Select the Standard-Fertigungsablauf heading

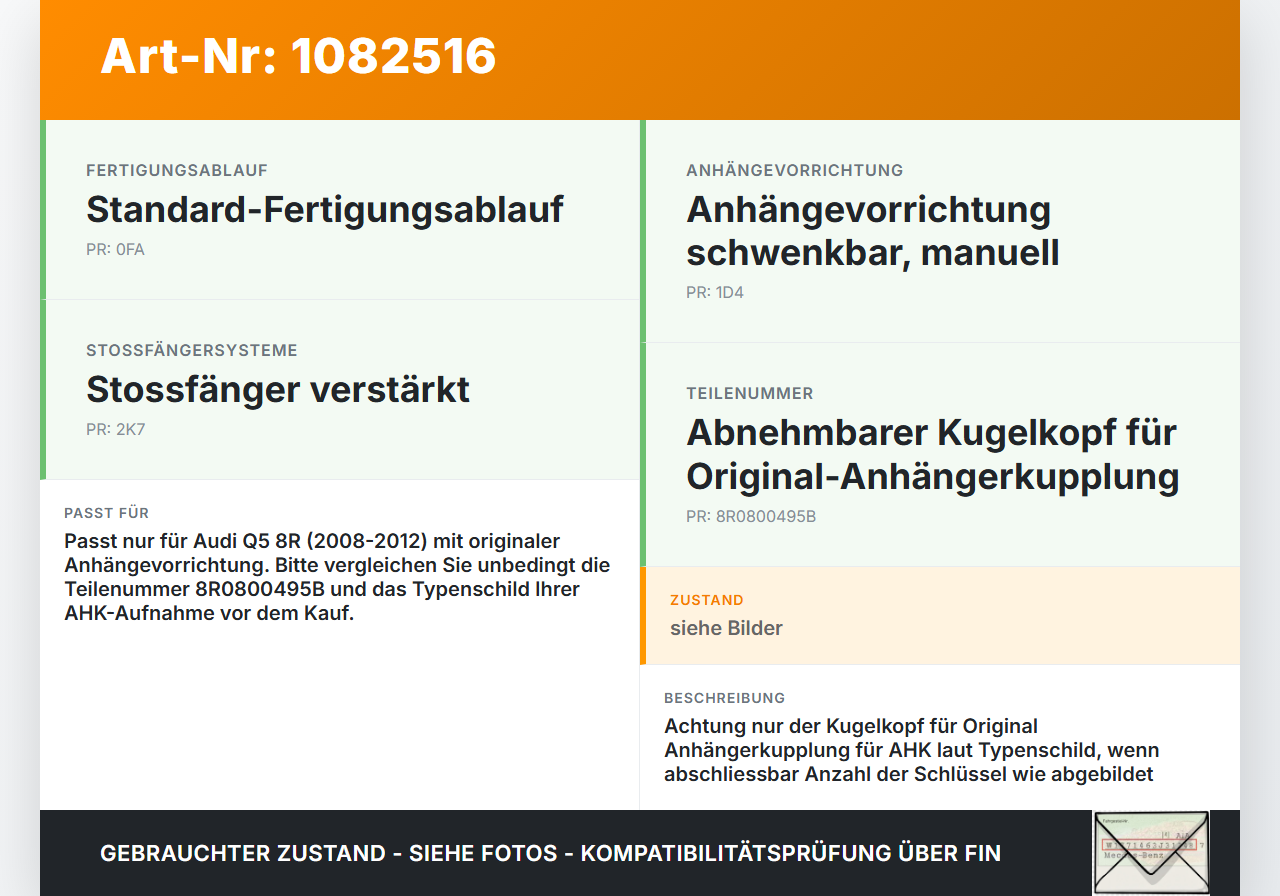(x=325, y=210)
